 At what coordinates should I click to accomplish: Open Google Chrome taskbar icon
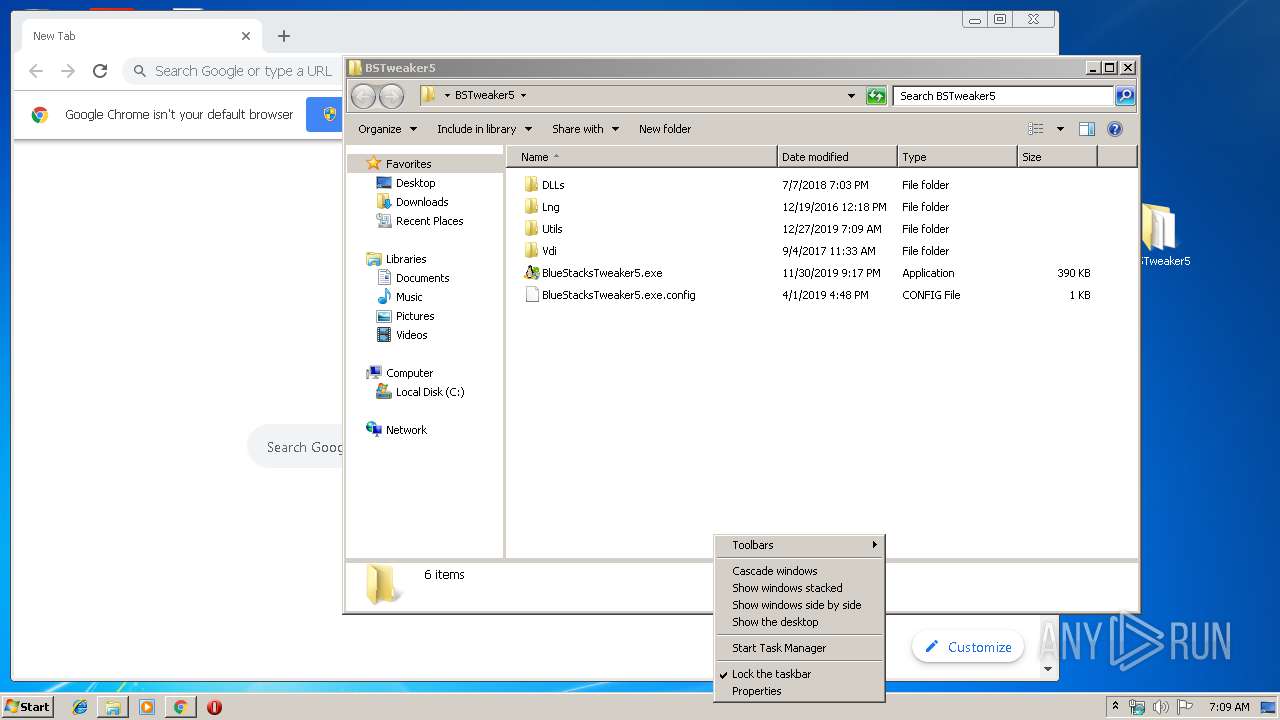[x=180, y=707]
